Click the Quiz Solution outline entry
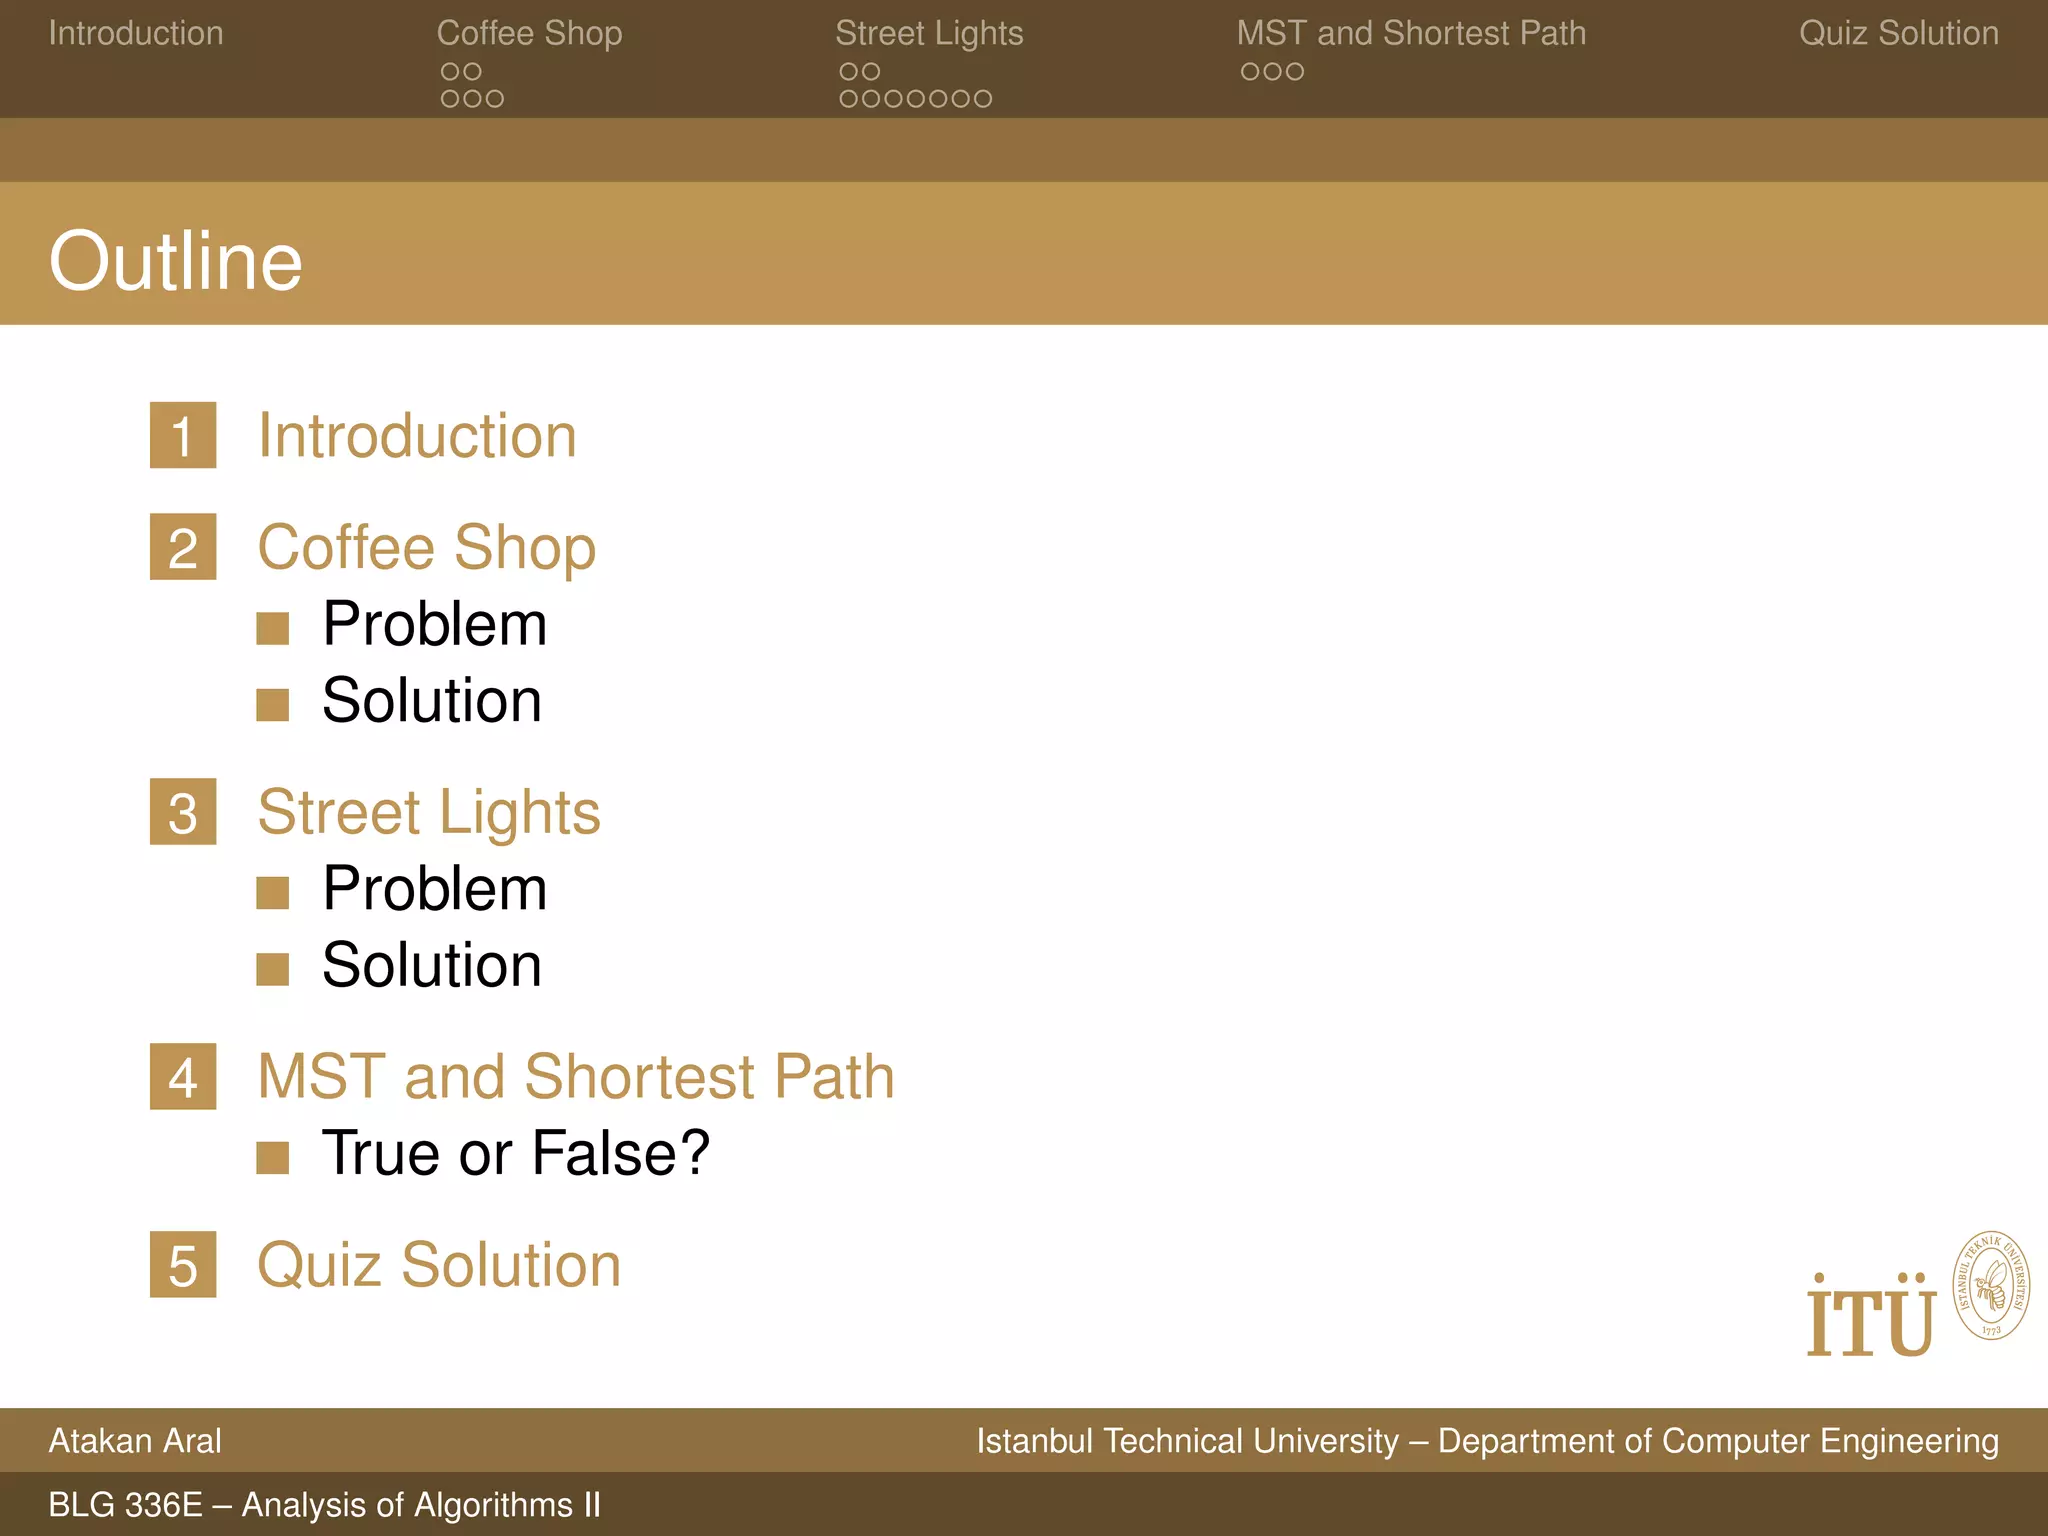 click(x=439, y=1264)
